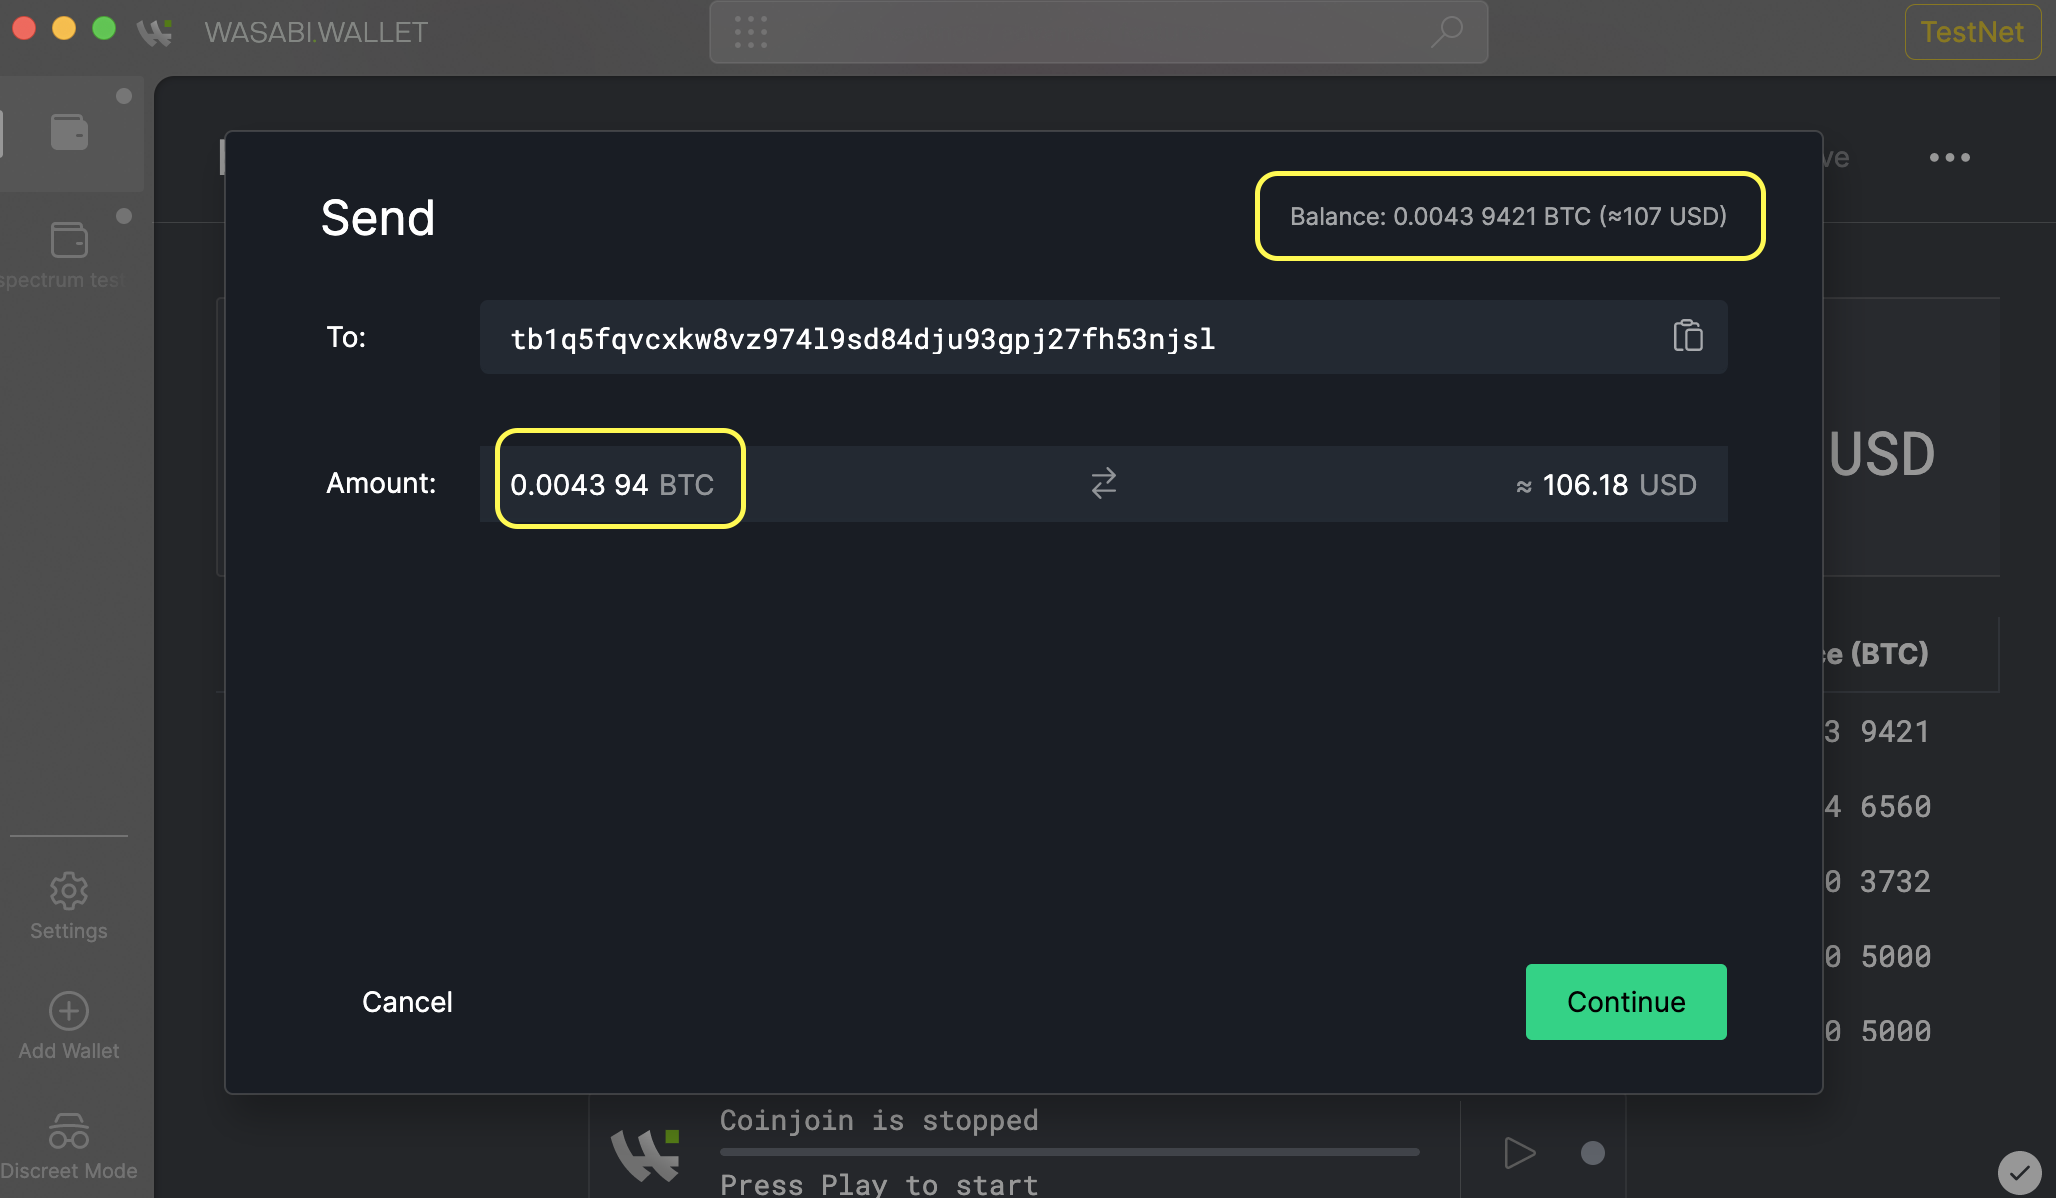This screenshot has height=1198, width=2056.
Task: Click the status checkmark icon
Action: [2019, 1172]
